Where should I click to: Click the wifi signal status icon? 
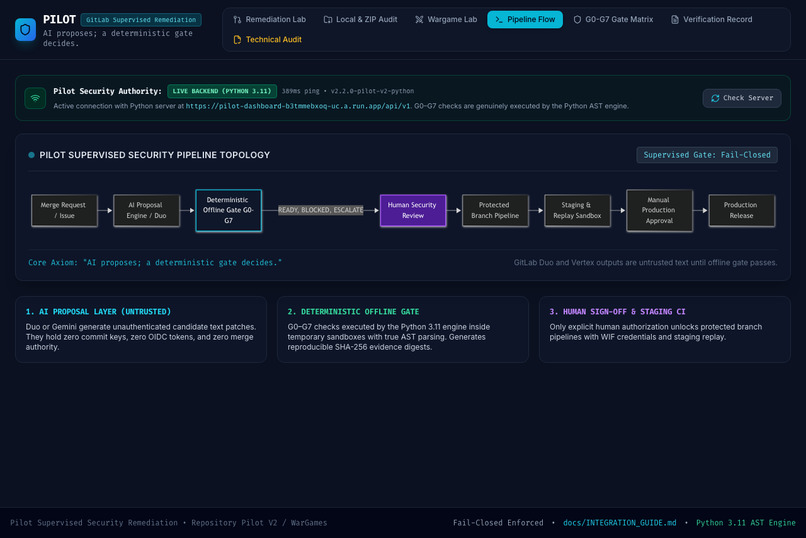click(x=35, y=98)
